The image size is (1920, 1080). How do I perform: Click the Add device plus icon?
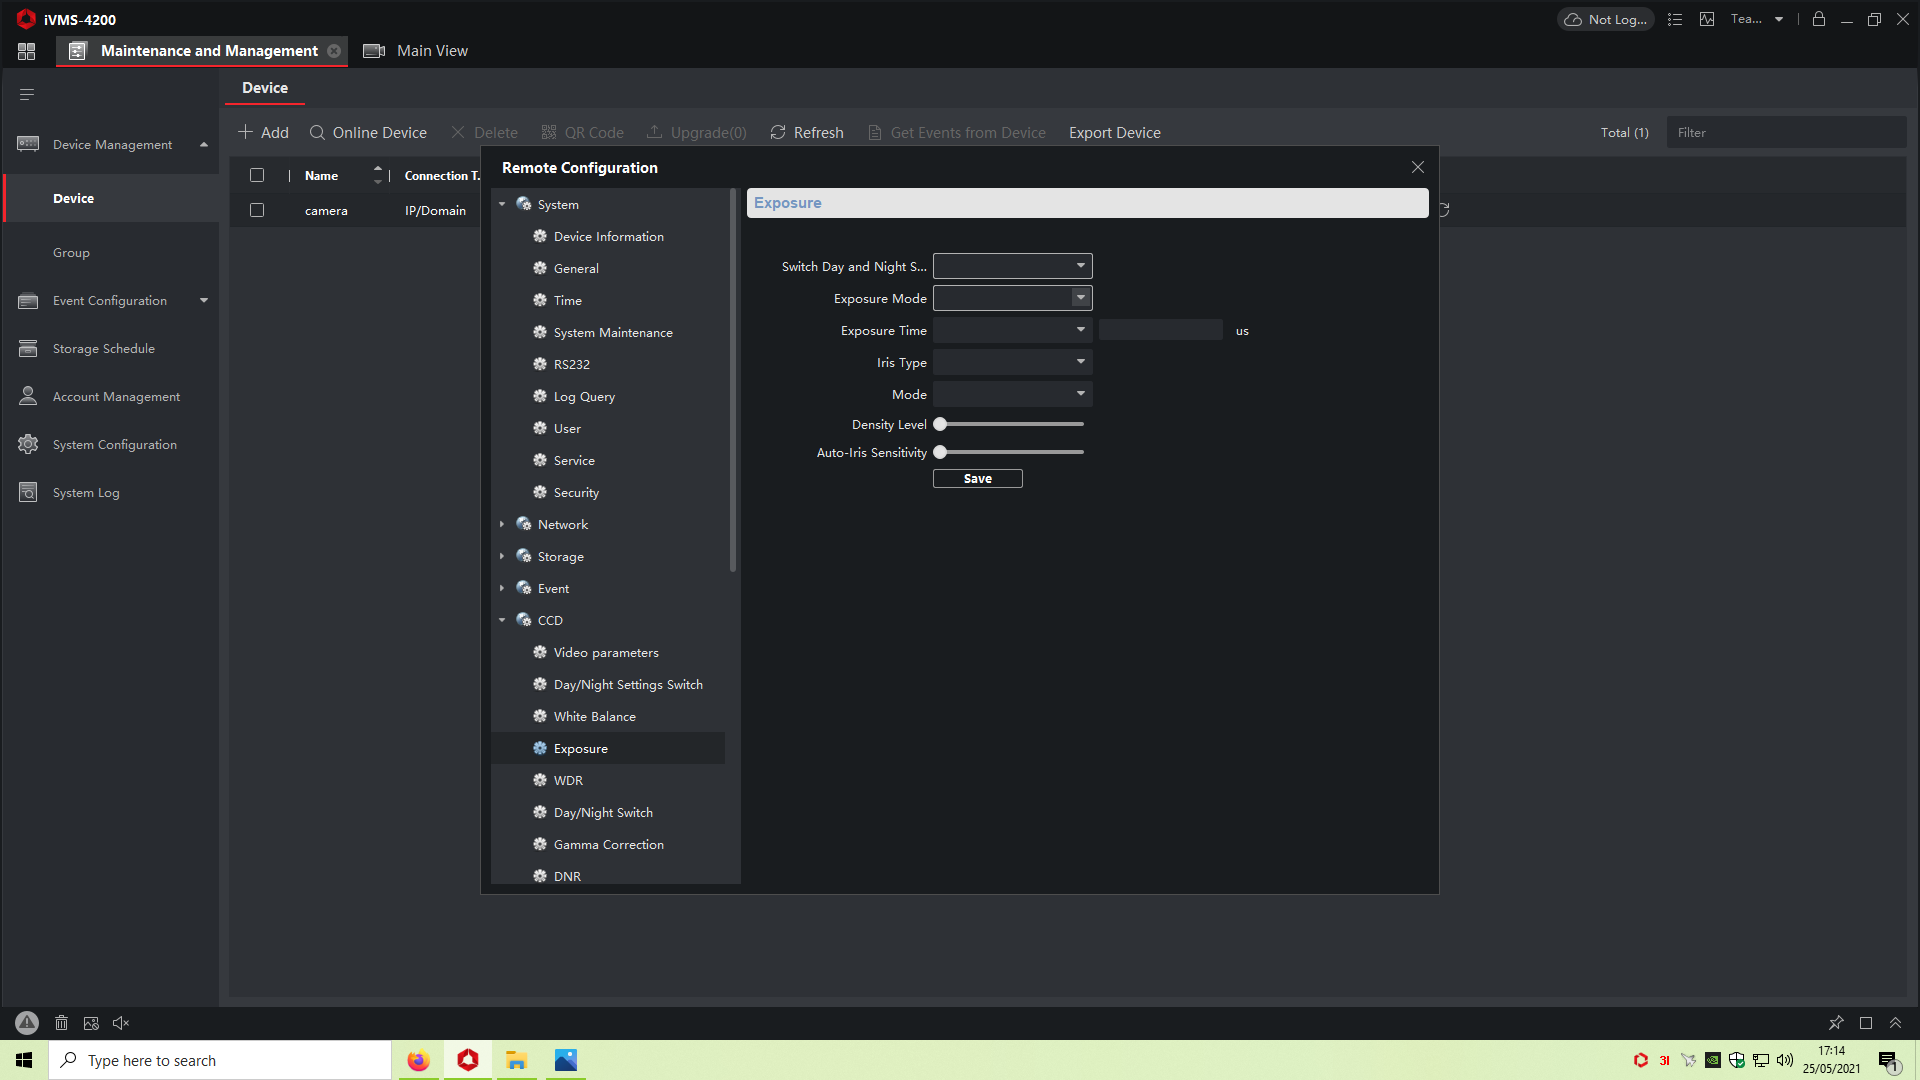click(246, 132)
